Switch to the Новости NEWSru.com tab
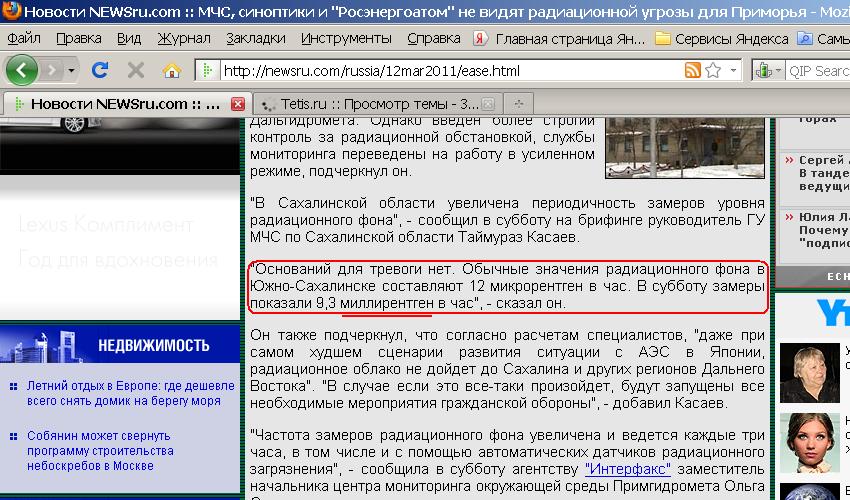850x500 pixels. 125,104
